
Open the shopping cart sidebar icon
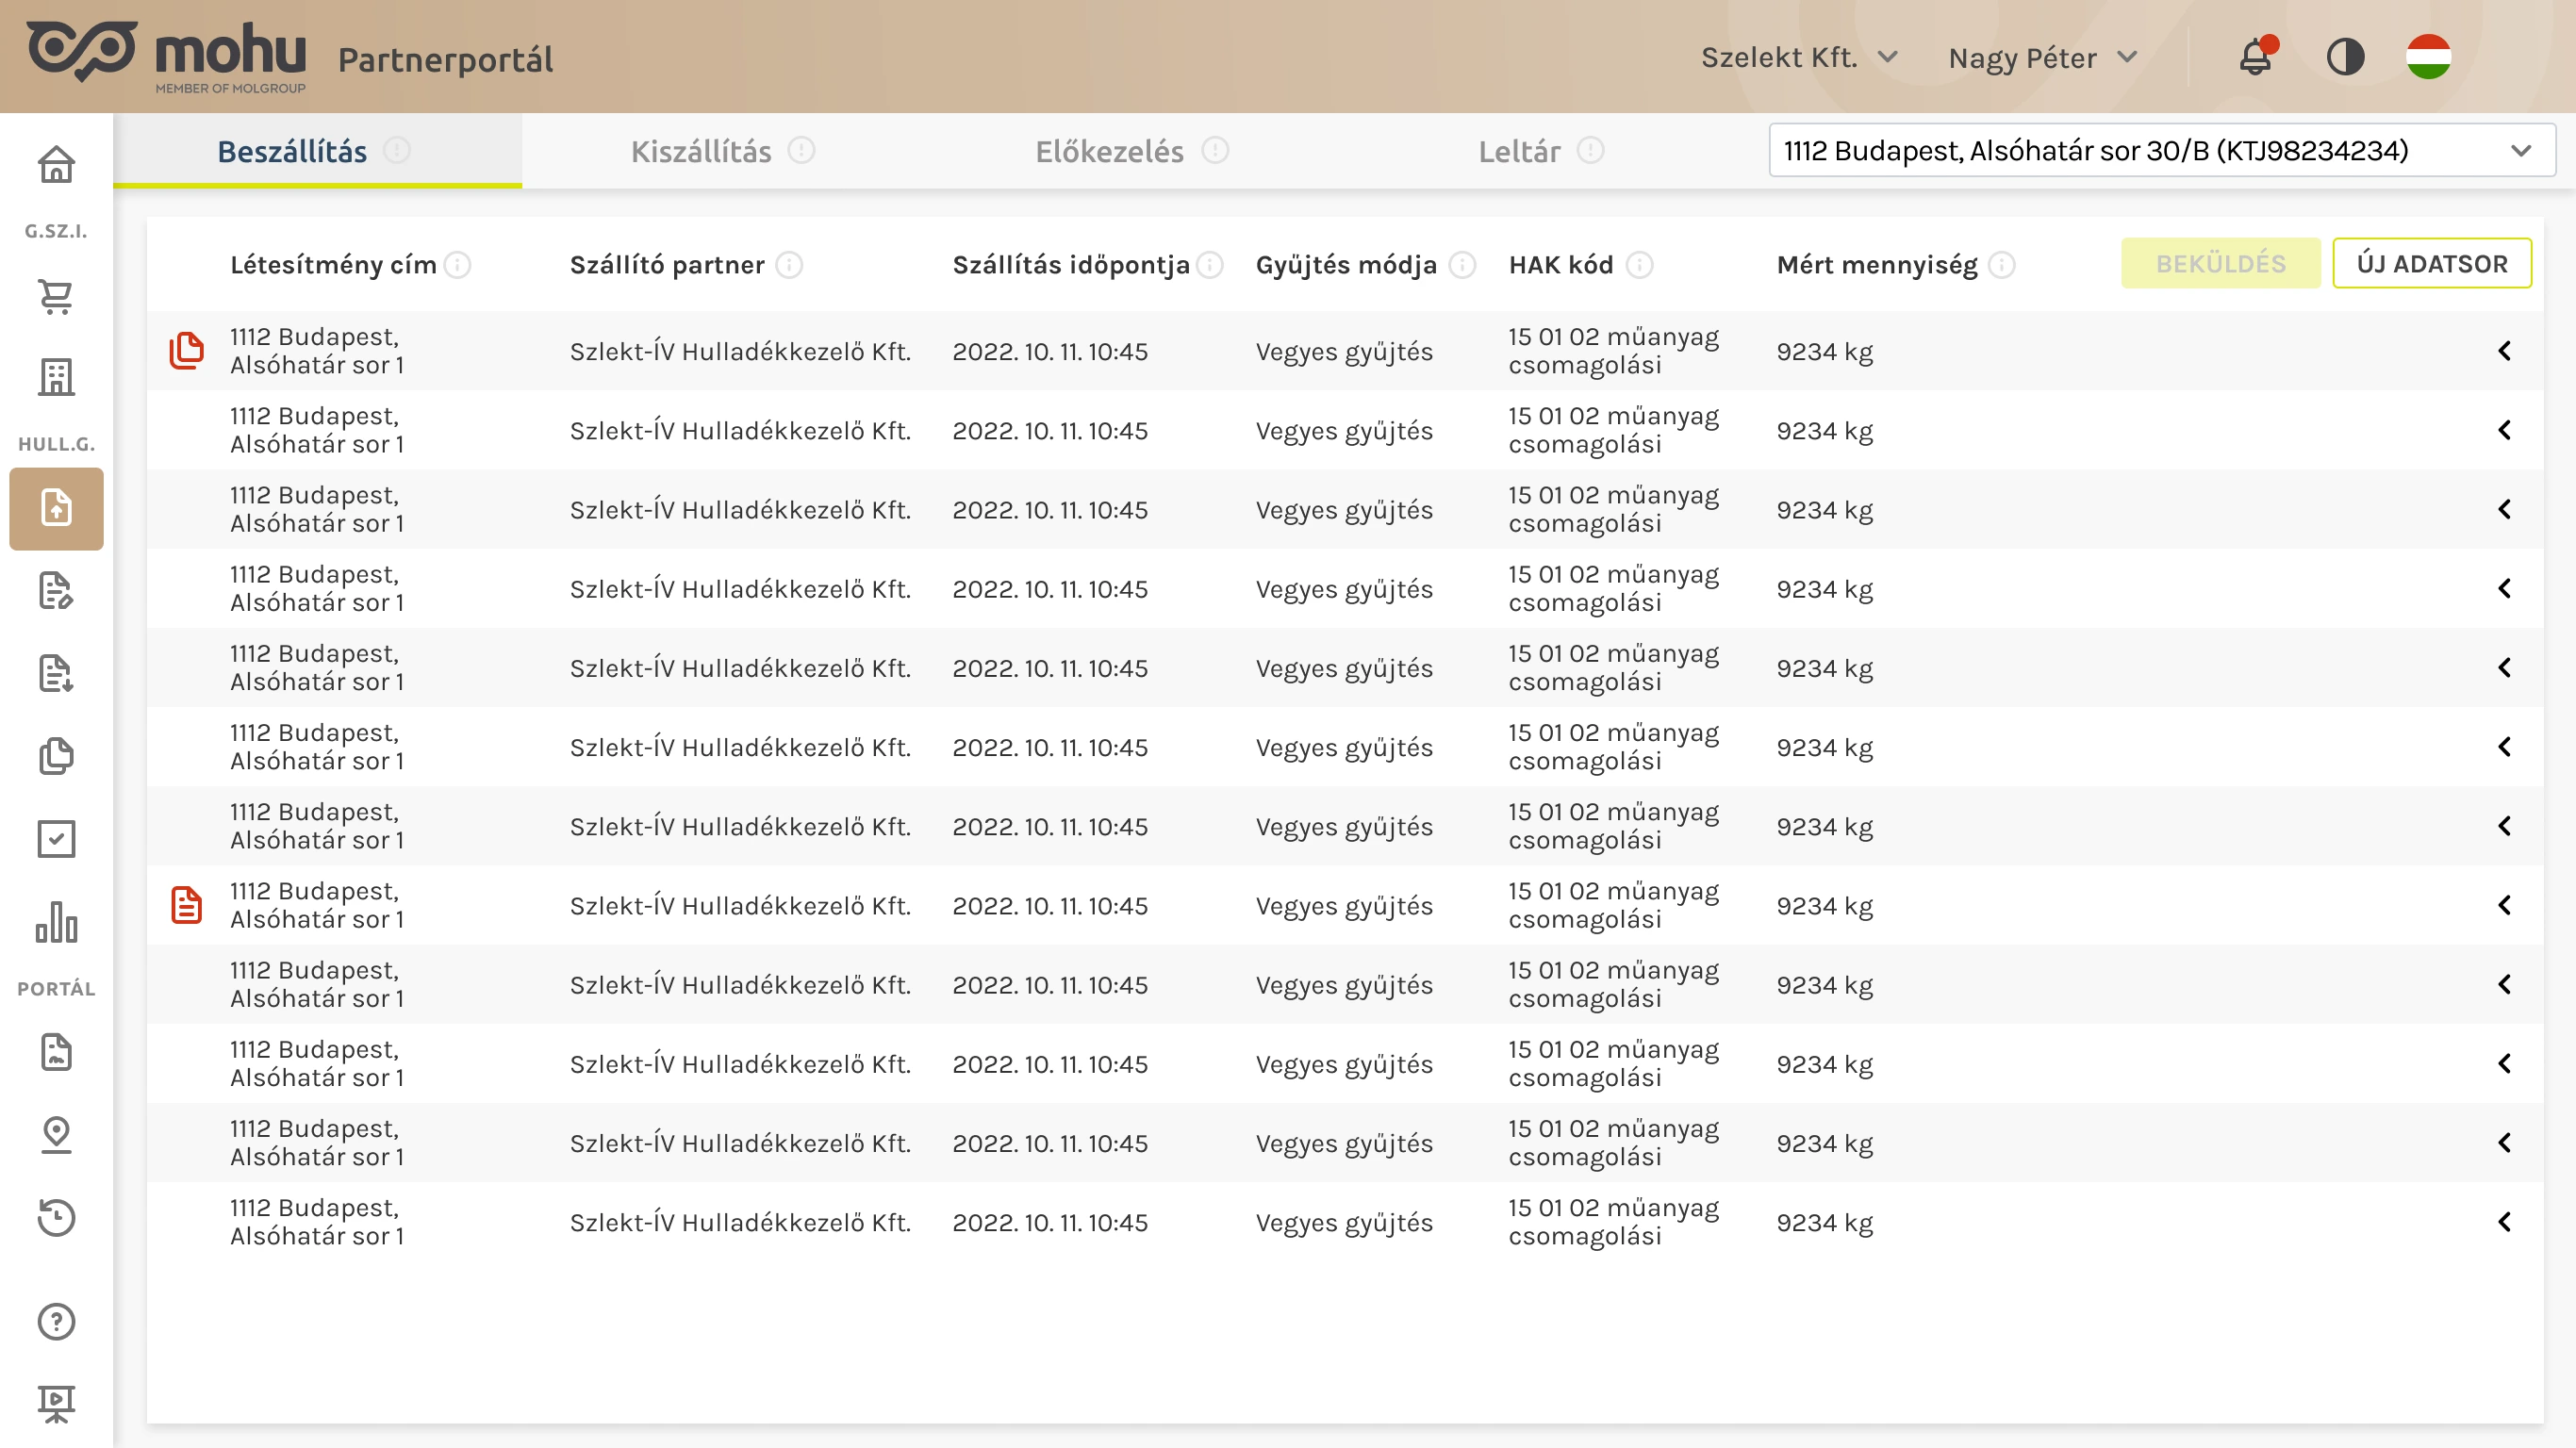point(56,296)
